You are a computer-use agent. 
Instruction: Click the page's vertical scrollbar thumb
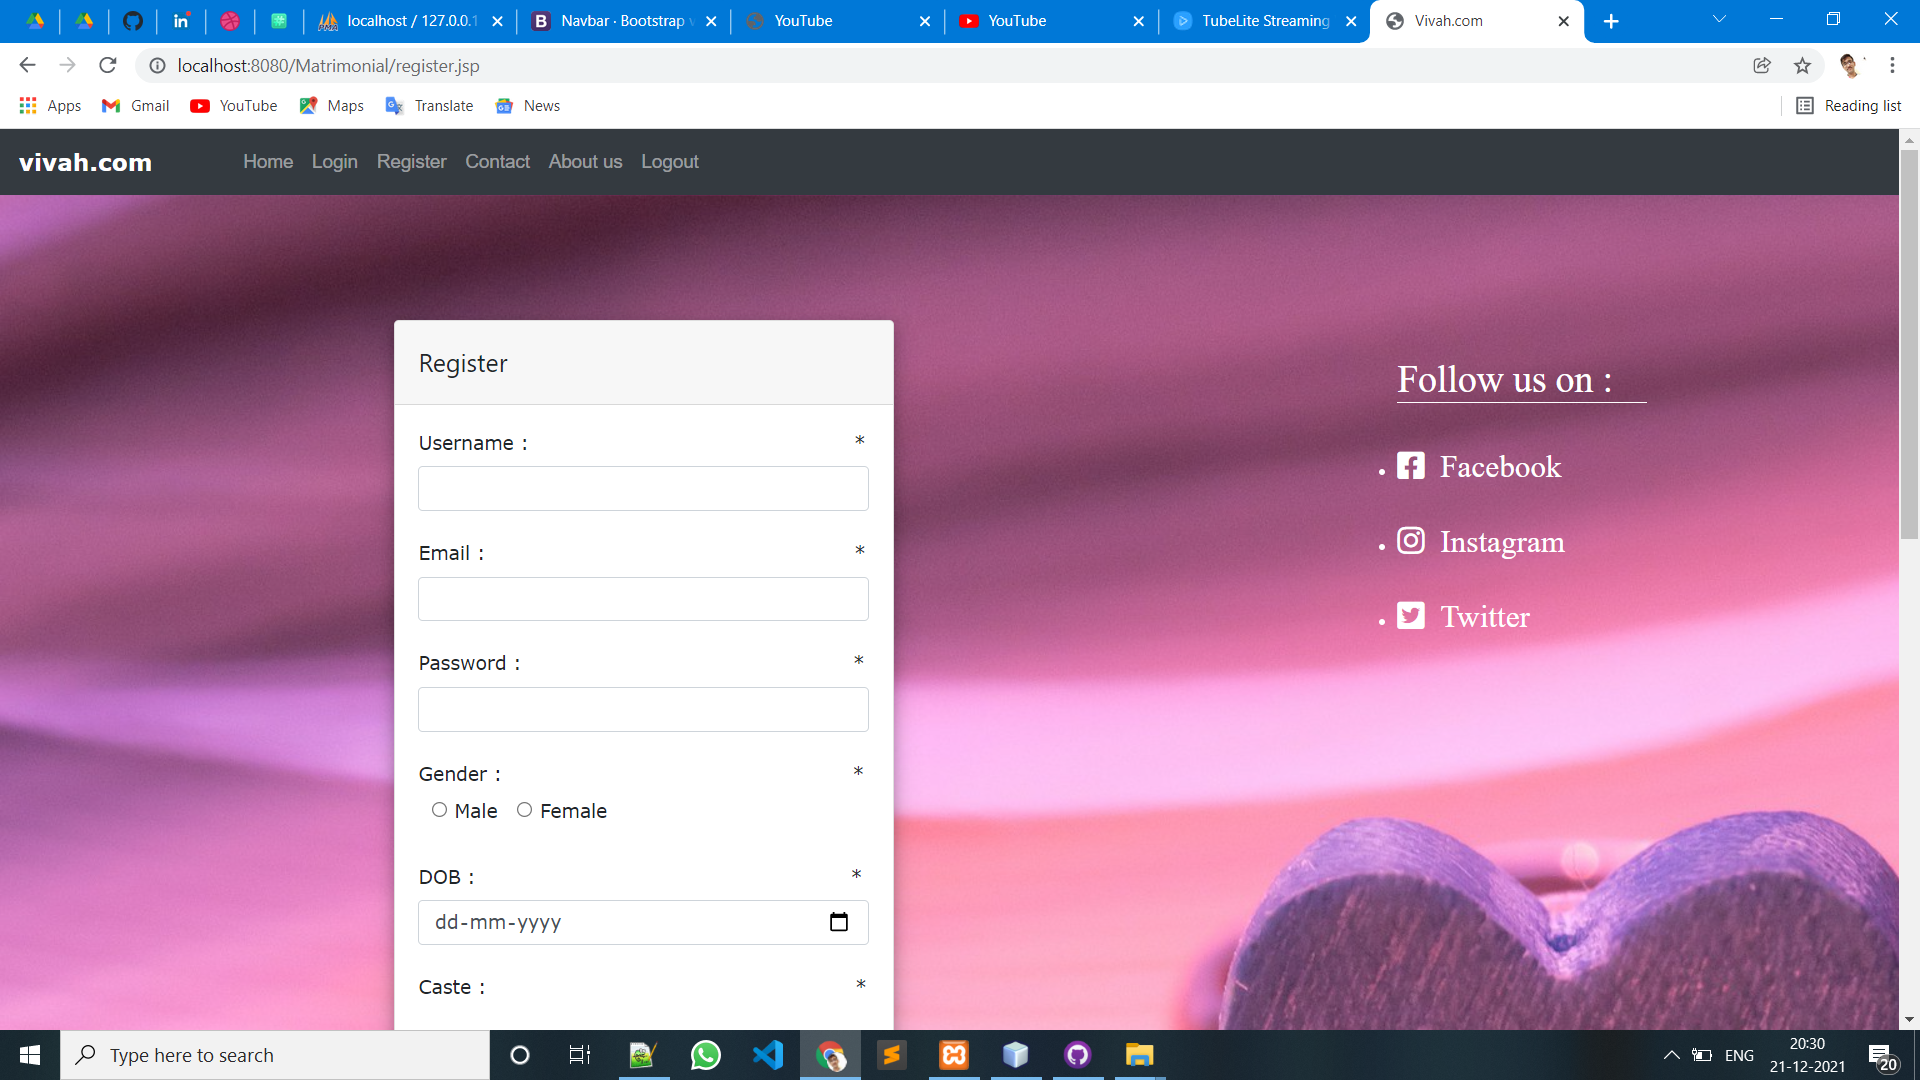(1909, 345)
